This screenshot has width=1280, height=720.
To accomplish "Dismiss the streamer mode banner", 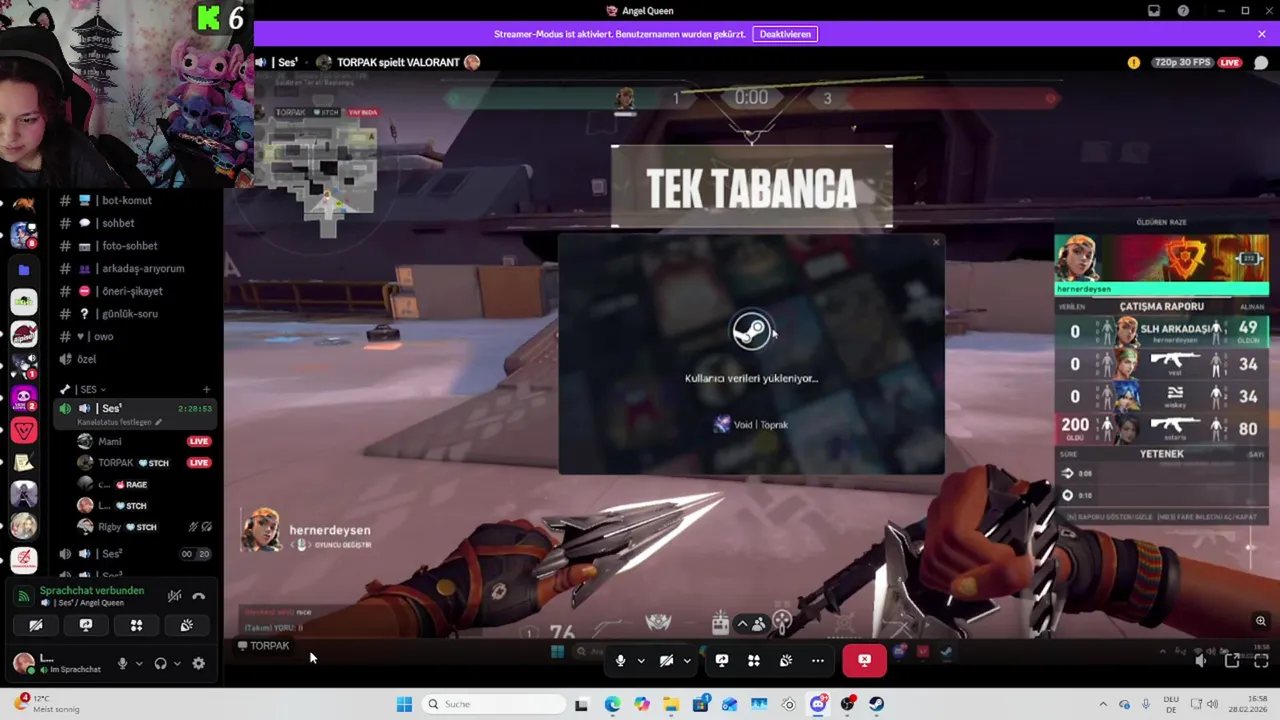I will (x=1262, y=34).
